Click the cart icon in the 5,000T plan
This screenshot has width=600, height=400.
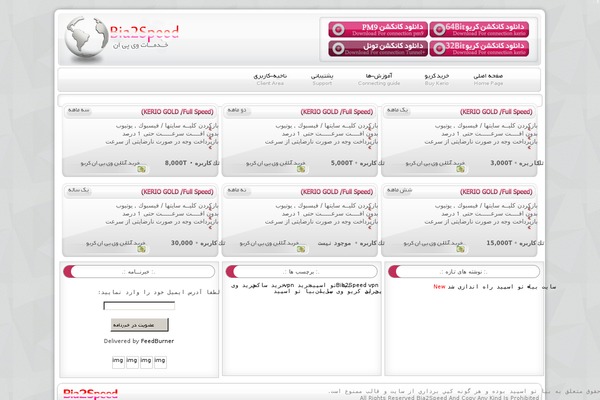[x=301, y=169]
